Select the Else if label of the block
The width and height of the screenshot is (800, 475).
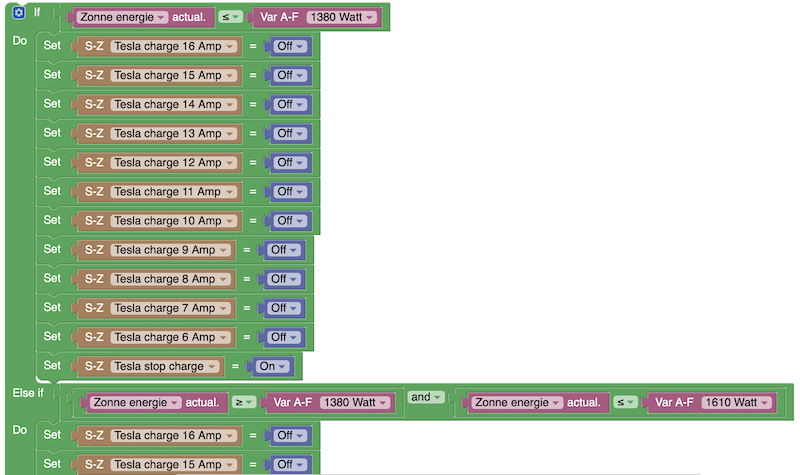click(28, 393)
